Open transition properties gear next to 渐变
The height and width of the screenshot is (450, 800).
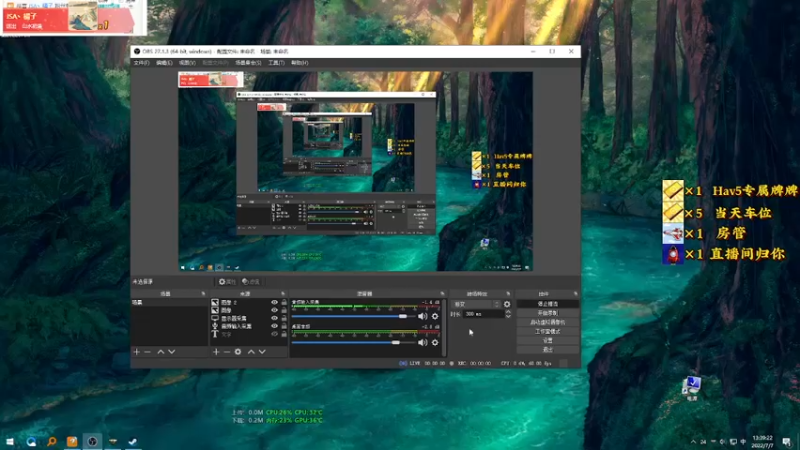click(x=507, y=304)
